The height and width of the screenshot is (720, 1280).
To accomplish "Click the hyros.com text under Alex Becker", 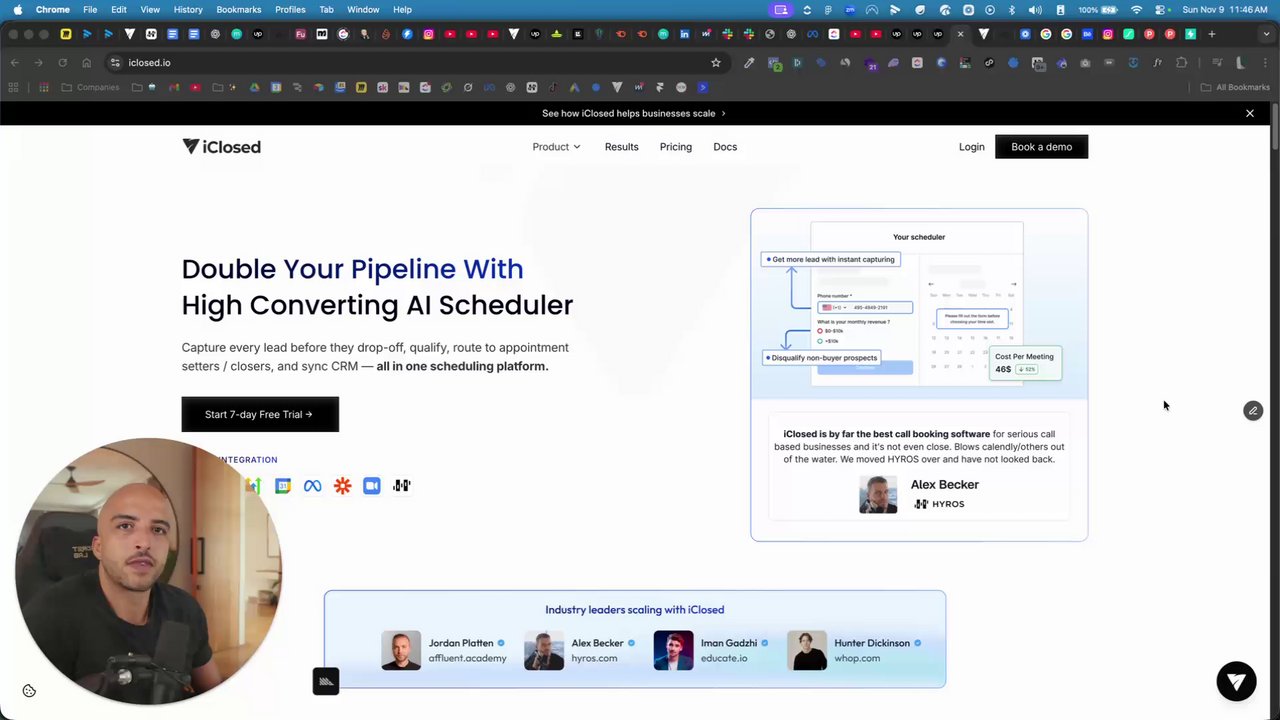I will tap(594, 658).
